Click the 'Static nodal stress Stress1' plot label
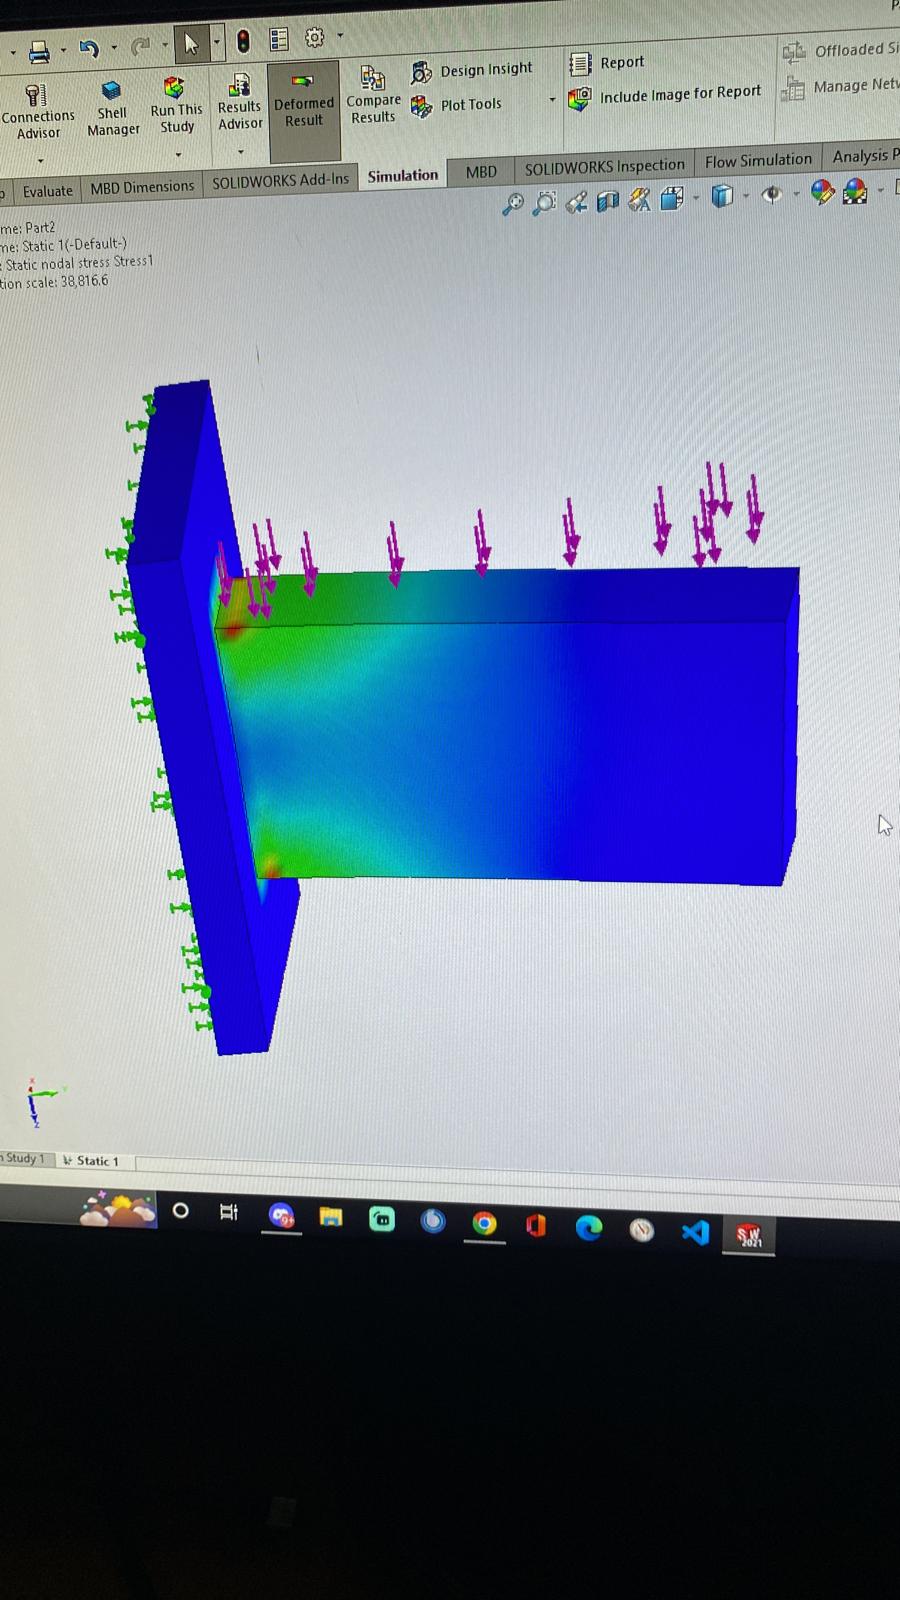This screenshot has height=1600, width=900. 79,263
